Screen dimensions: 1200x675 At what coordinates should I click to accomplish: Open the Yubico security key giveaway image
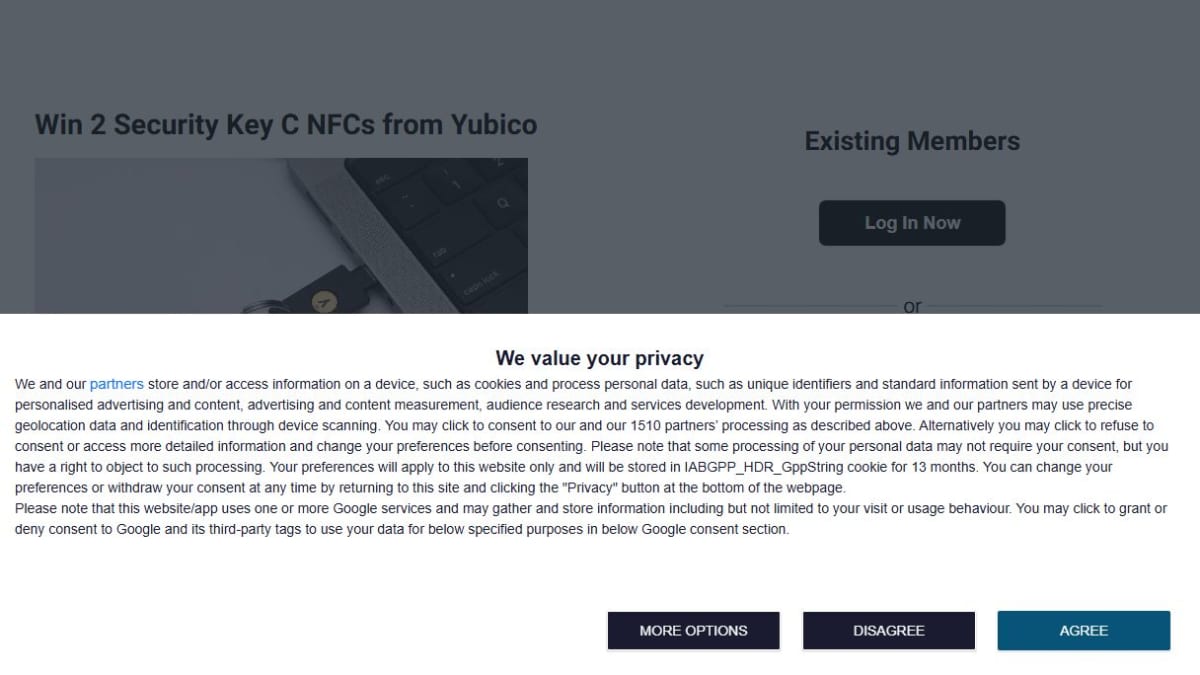[281, 236]
